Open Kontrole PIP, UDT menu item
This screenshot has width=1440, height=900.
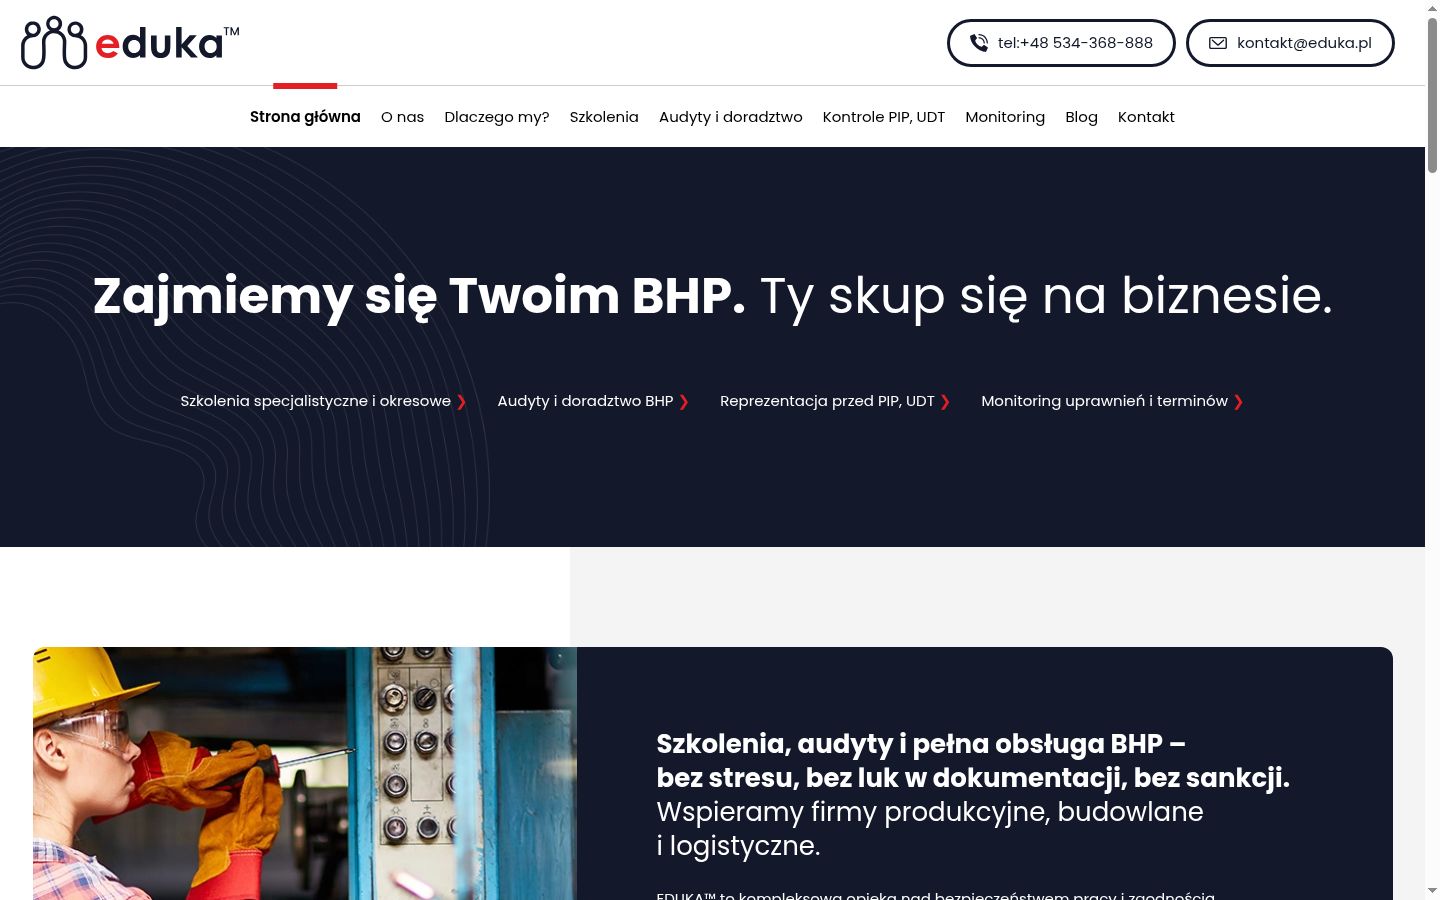coord(884,117)
